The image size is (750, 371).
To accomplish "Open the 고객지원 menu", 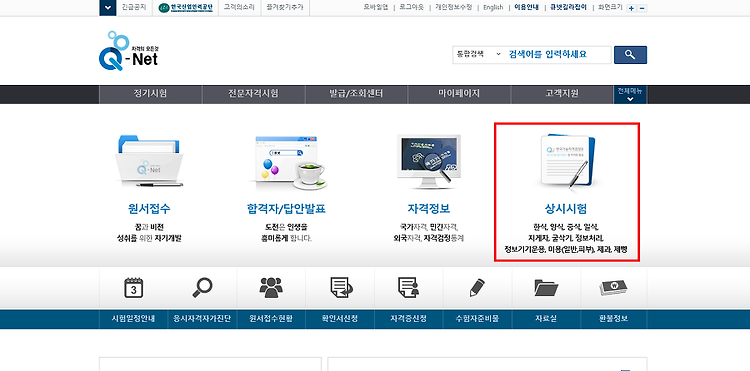I will coord(562,94).
